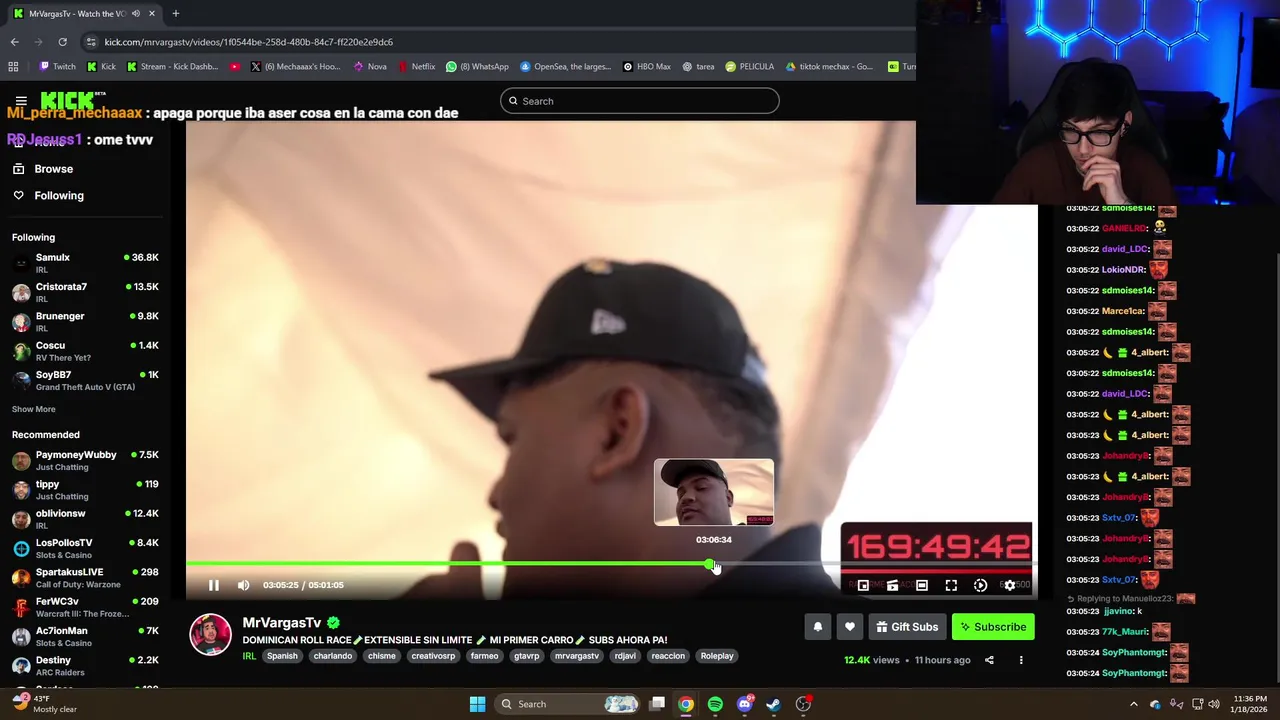Follow MrVargasTv with the heart button

point(849,627)
